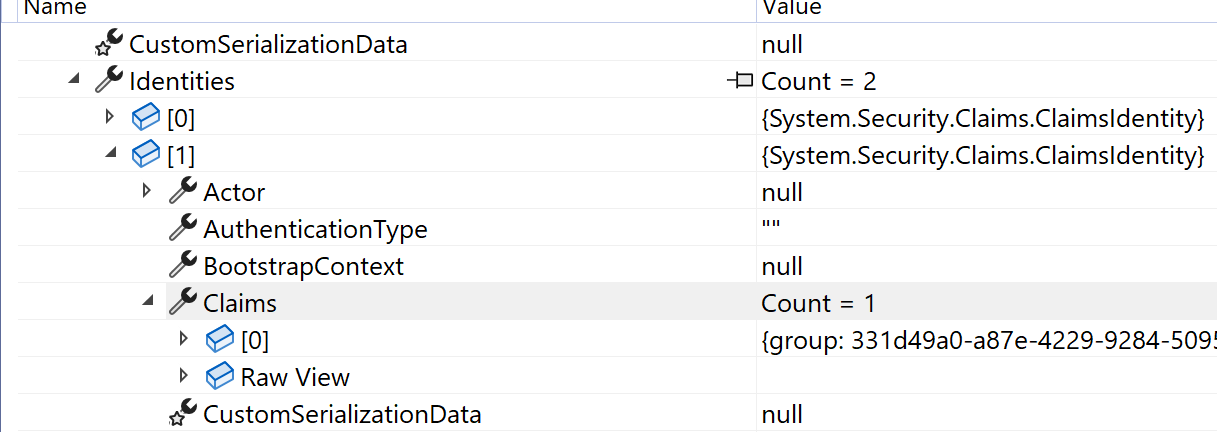Select the AuthenticationType row label
1217x432 pixels.
tap(315, 230)
